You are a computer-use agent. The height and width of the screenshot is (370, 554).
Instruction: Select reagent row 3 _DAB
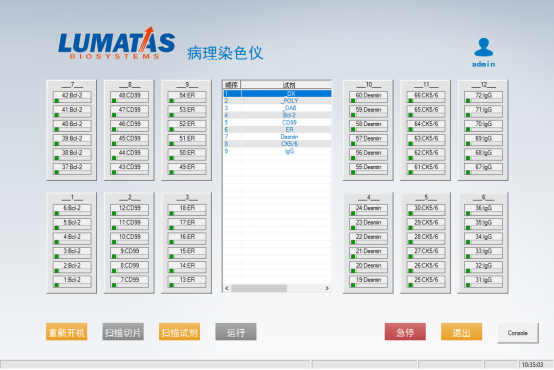[277, 108]
